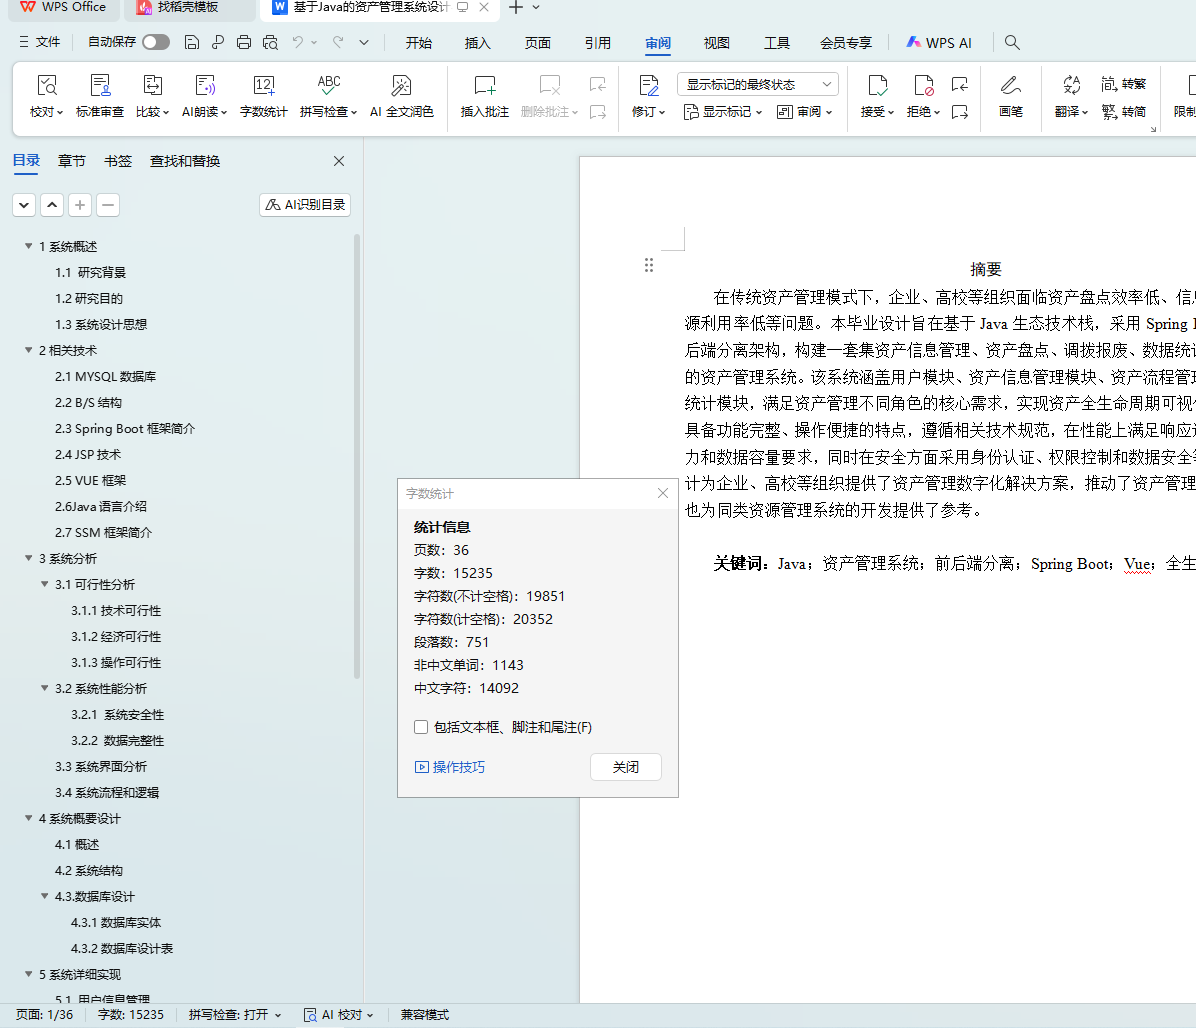The image size is (1196, 1028).
Task: Switch to the 视图 ribbon tab
Action: tap(716, 43)
